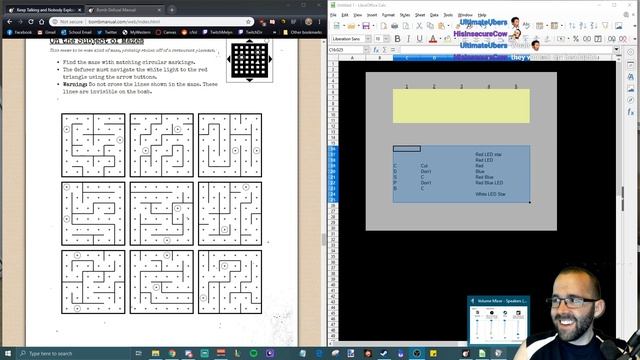Open Other bookmarks folder
This screenshot has width=640, height=360.
[x=302, y=32]
